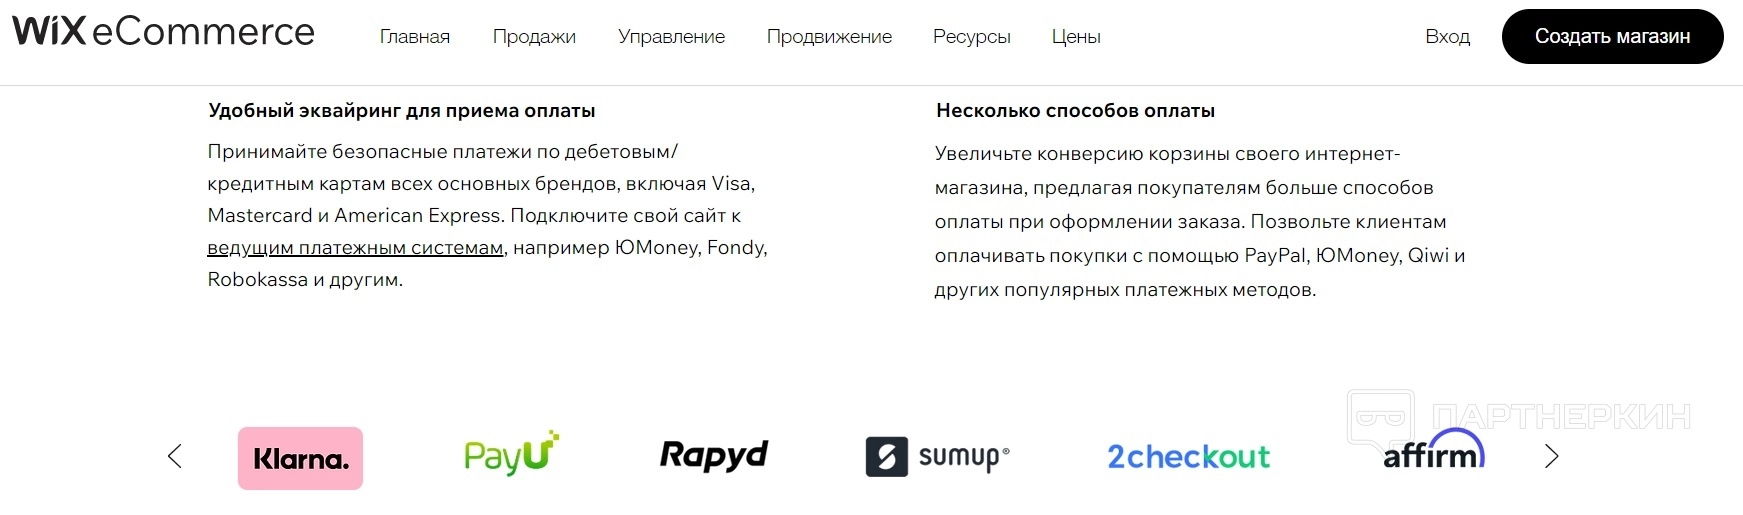Screen dimensions: 1743x515
Task: Click the Klarna payment logo
Action: pos(300,458)
